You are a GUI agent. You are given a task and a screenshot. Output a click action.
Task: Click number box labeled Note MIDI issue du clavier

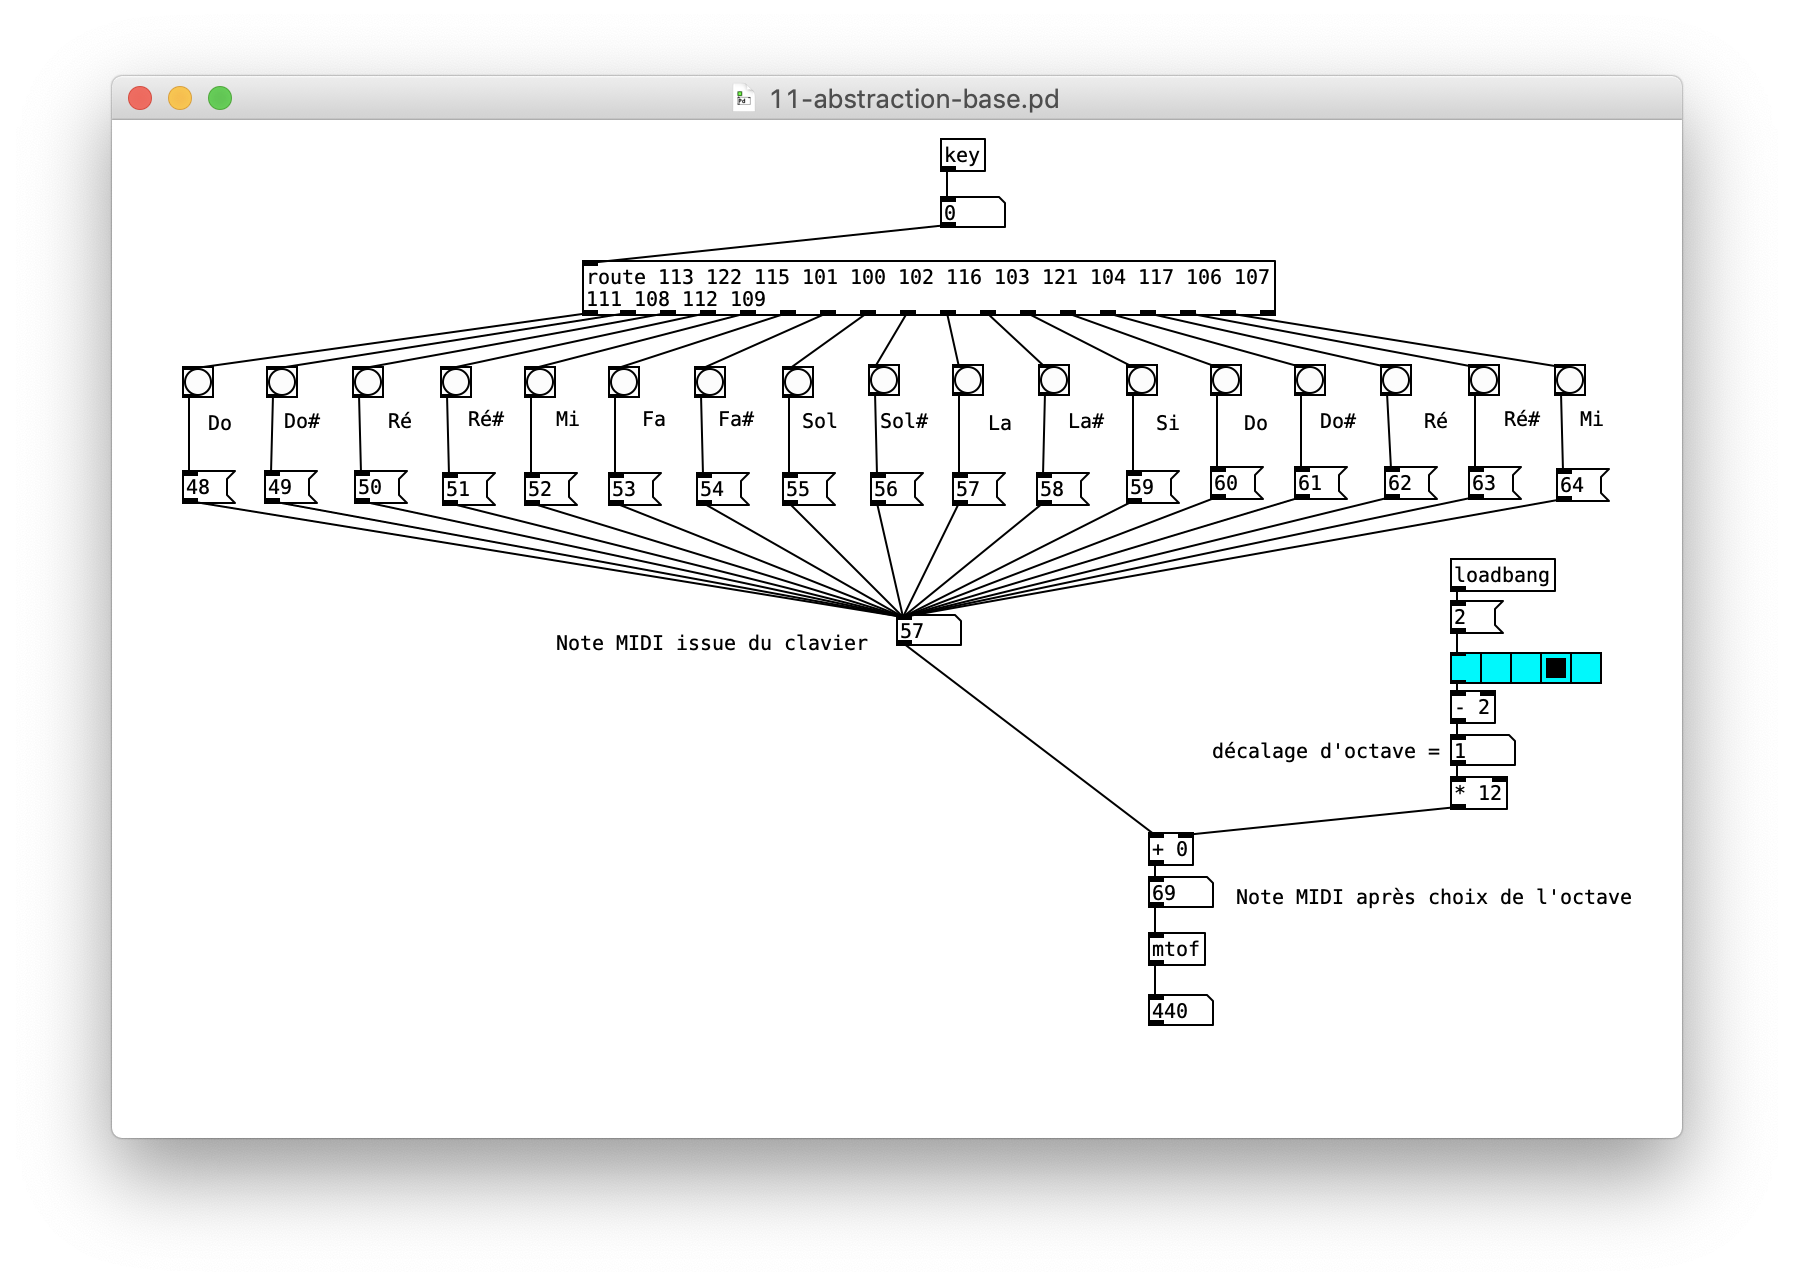tap(929, 630)
